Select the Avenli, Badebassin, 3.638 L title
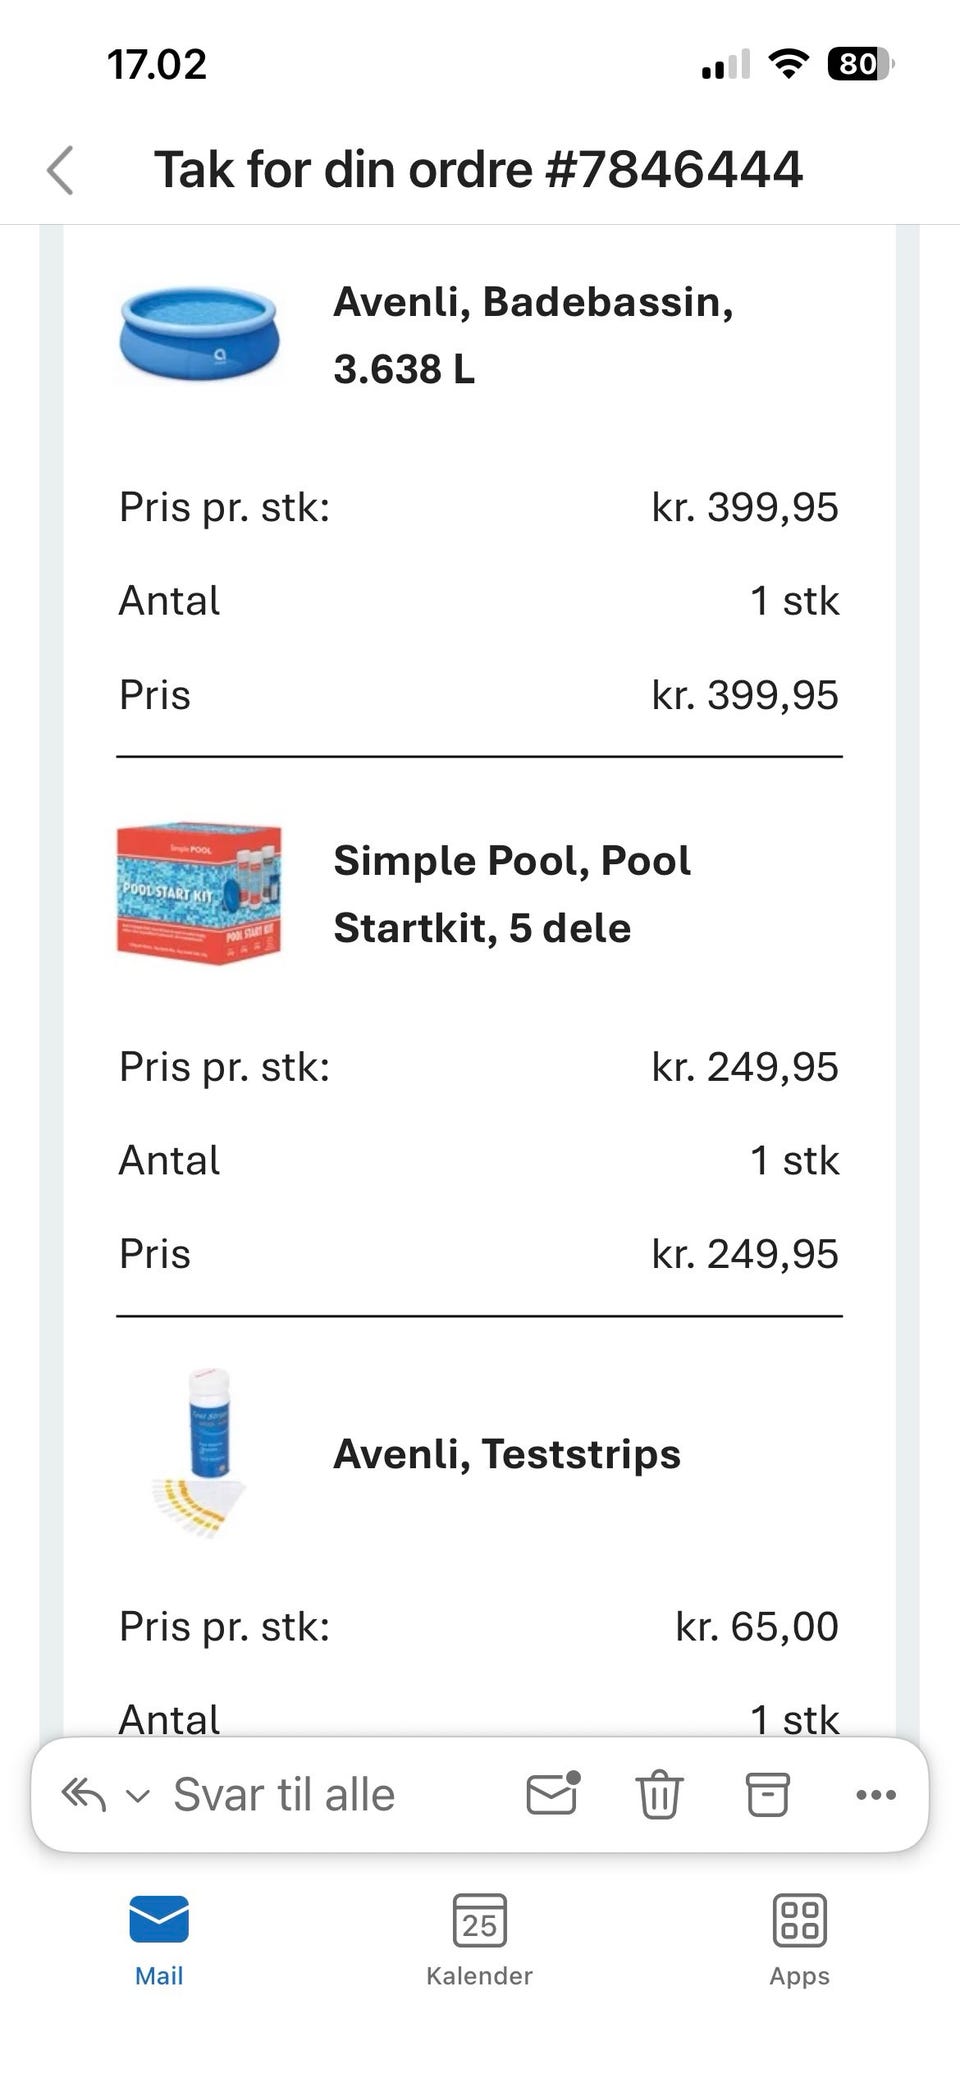This screenshot has height=2078, width=960. tap(533, 335)
